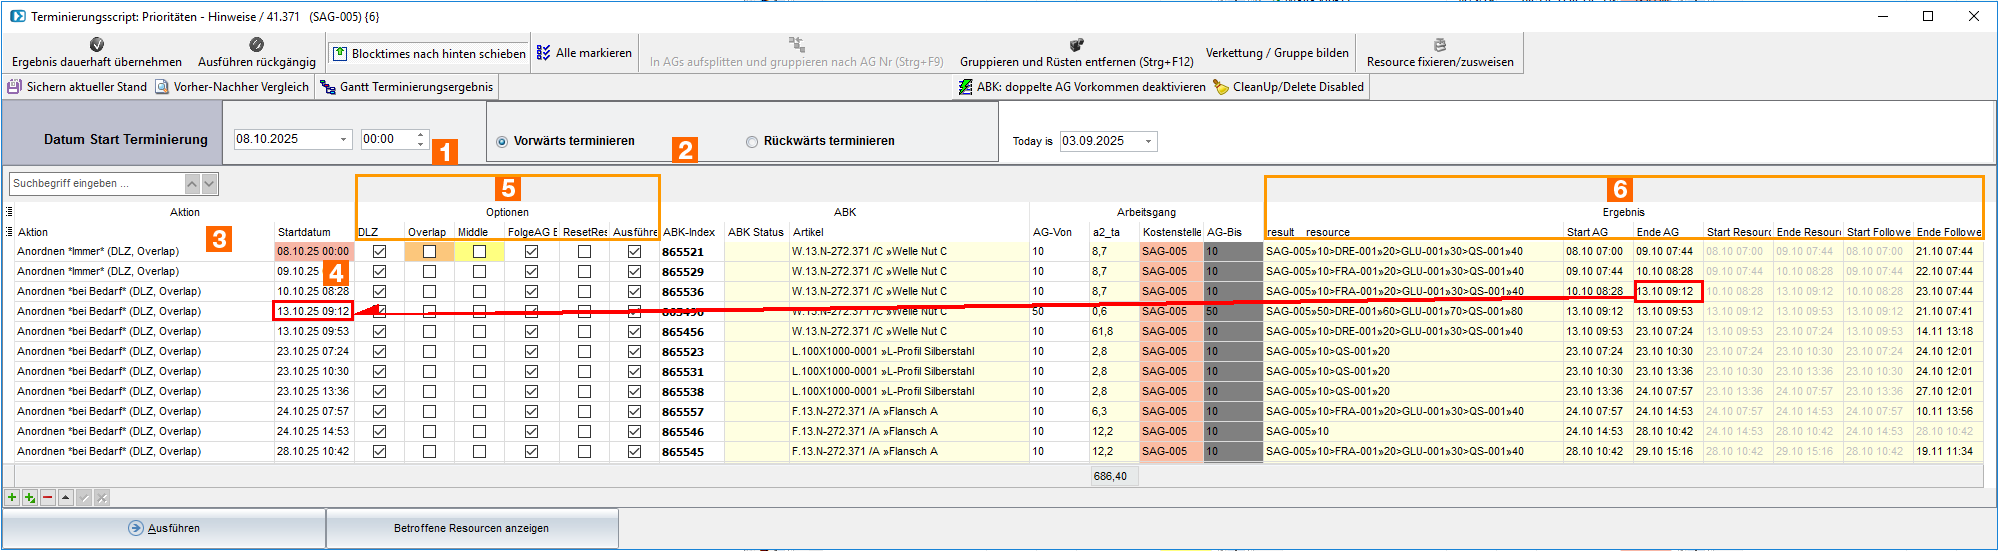
Task: Click the red minus delete-row icon
Action: 47,497
